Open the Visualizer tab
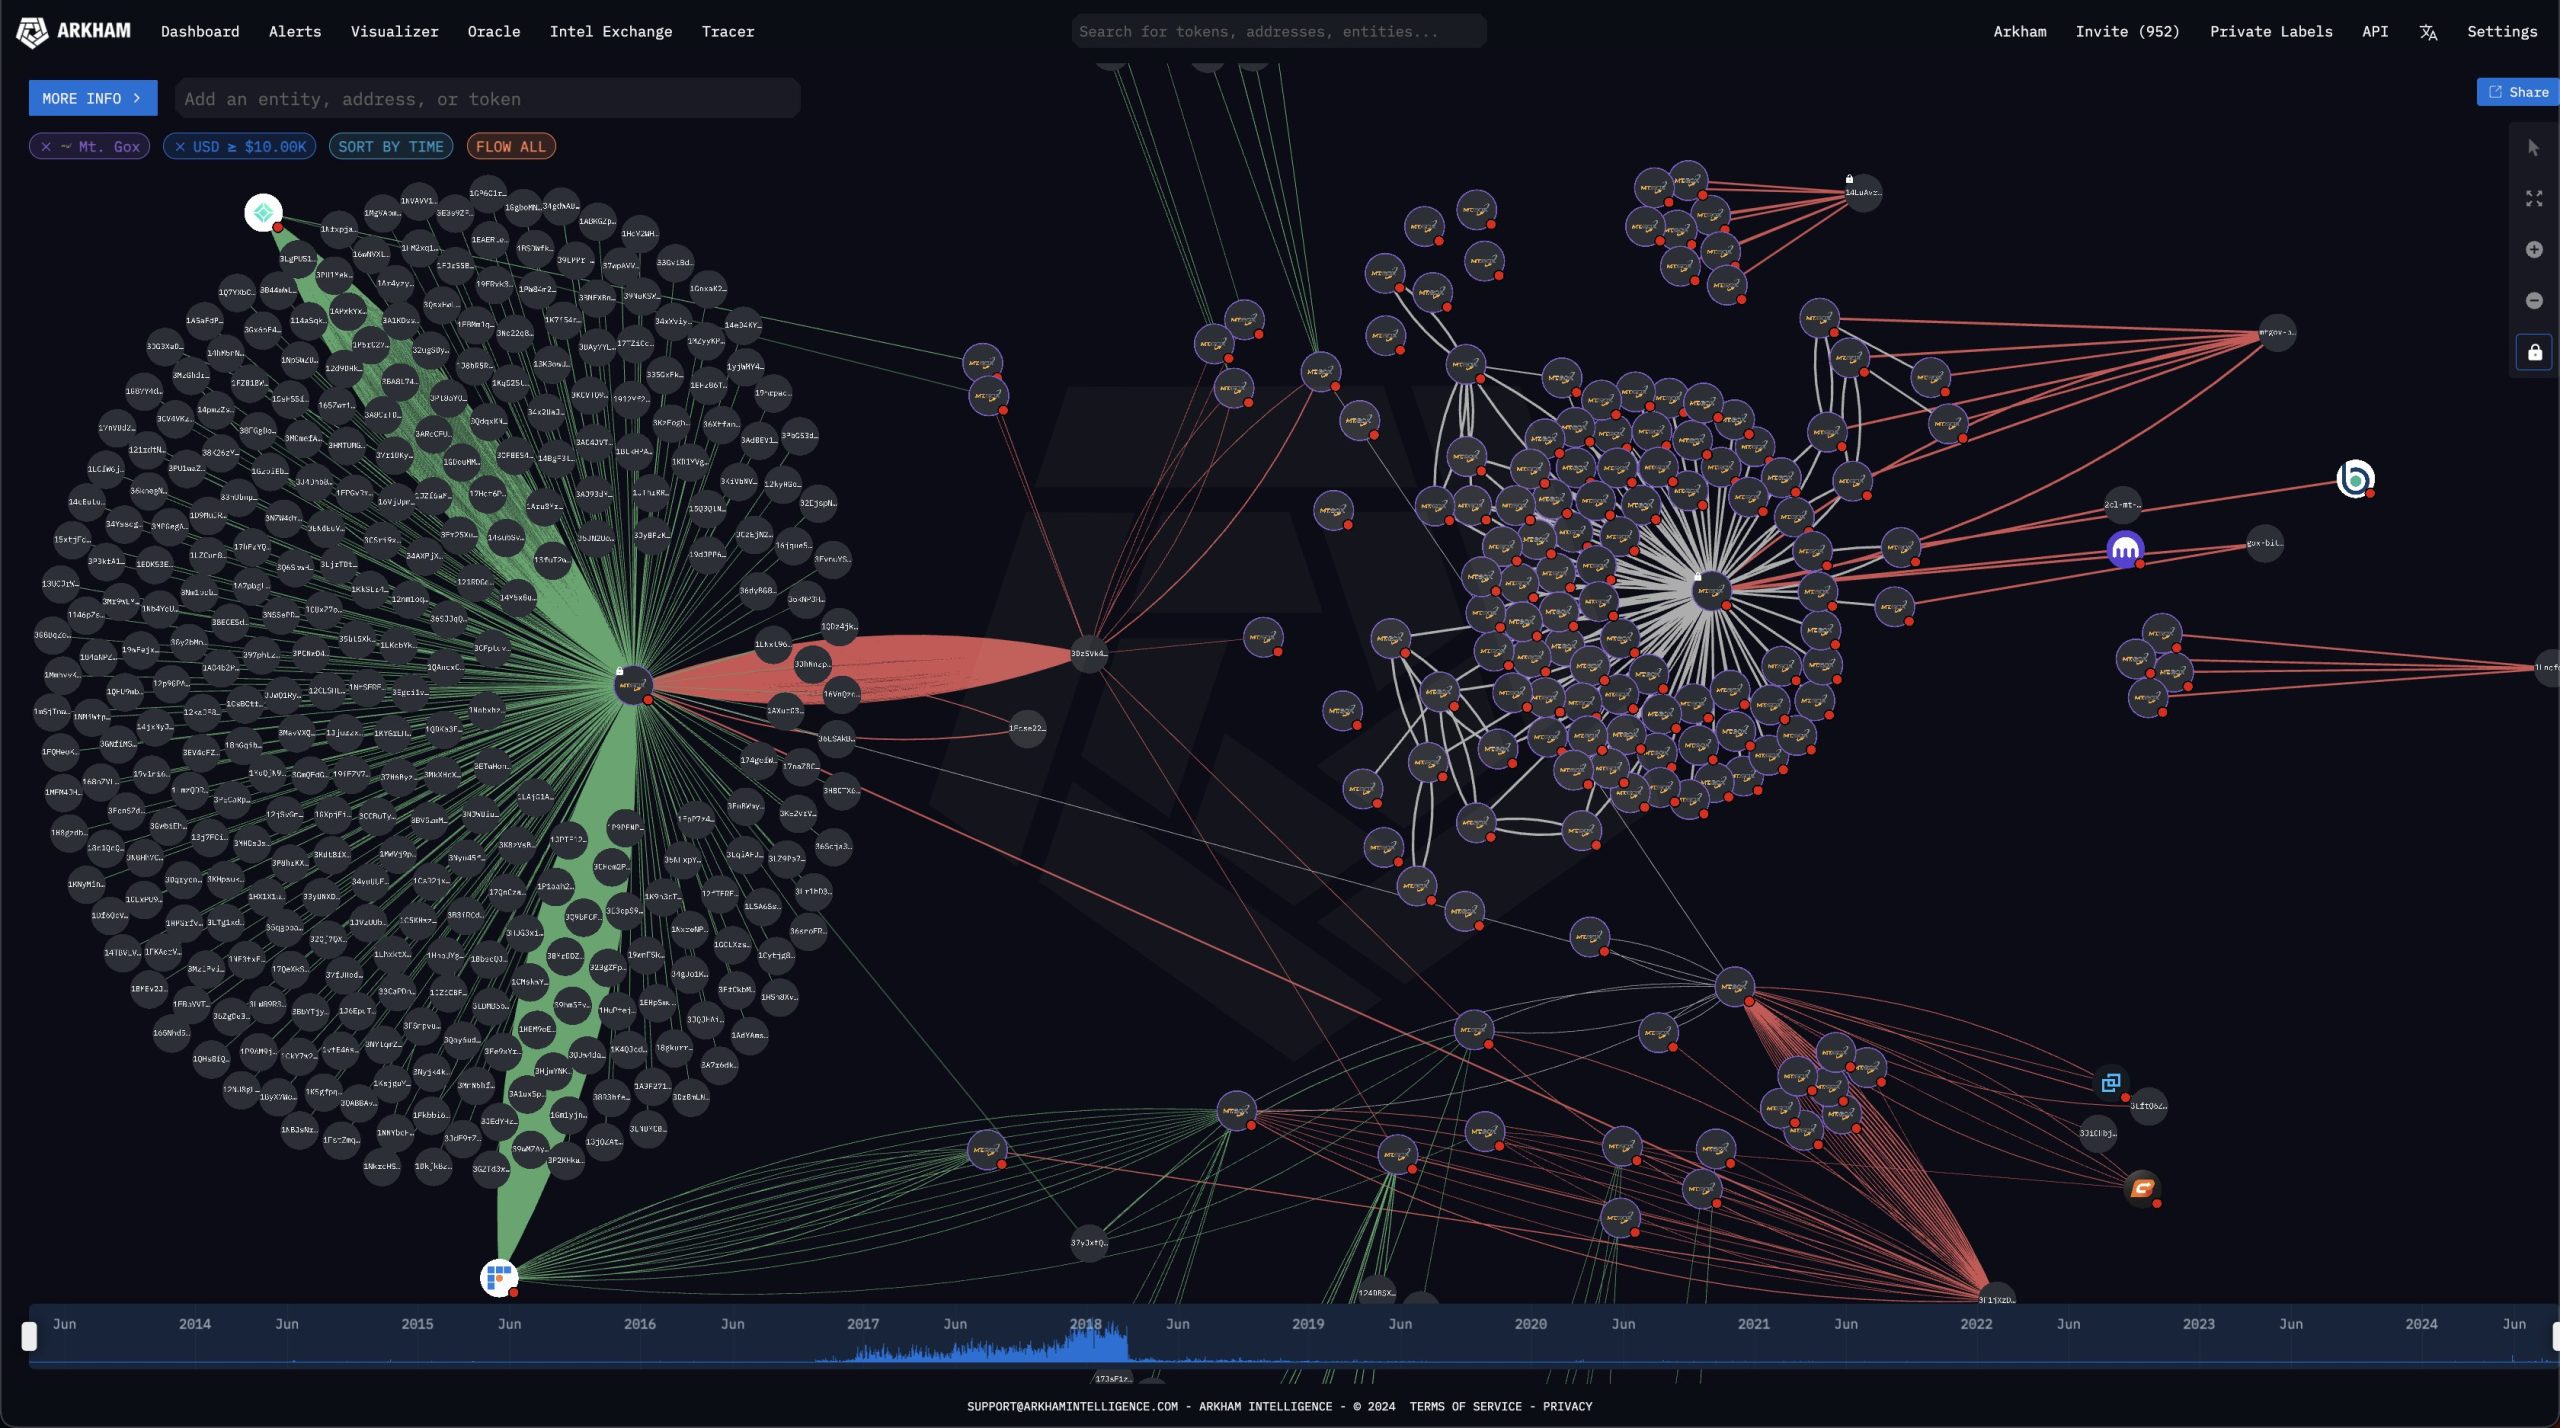 (394, 32)
